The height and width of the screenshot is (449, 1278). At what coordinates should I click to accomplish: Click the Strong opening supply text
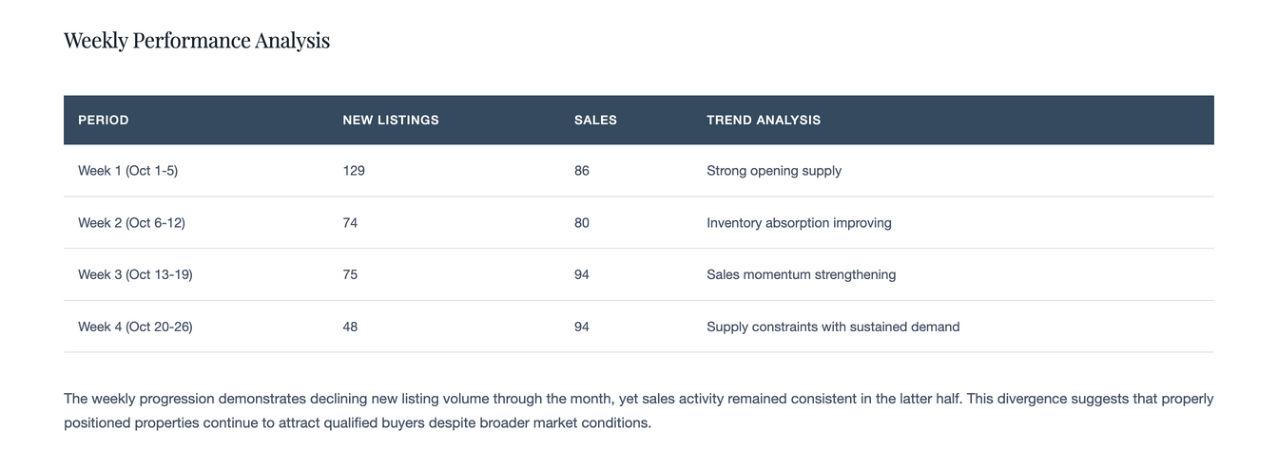[774, 171]
